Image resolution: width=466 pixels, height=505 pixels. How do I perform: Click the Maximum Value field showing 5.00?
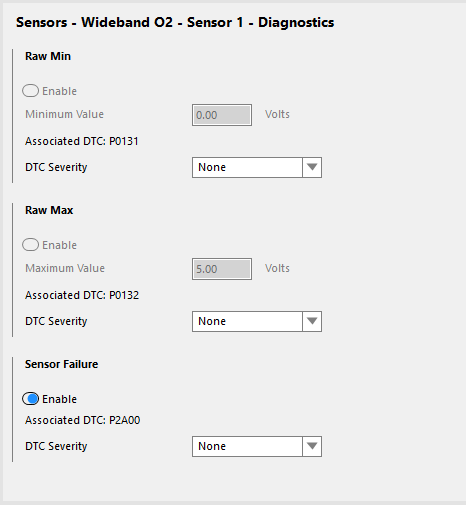click(222, 269)
